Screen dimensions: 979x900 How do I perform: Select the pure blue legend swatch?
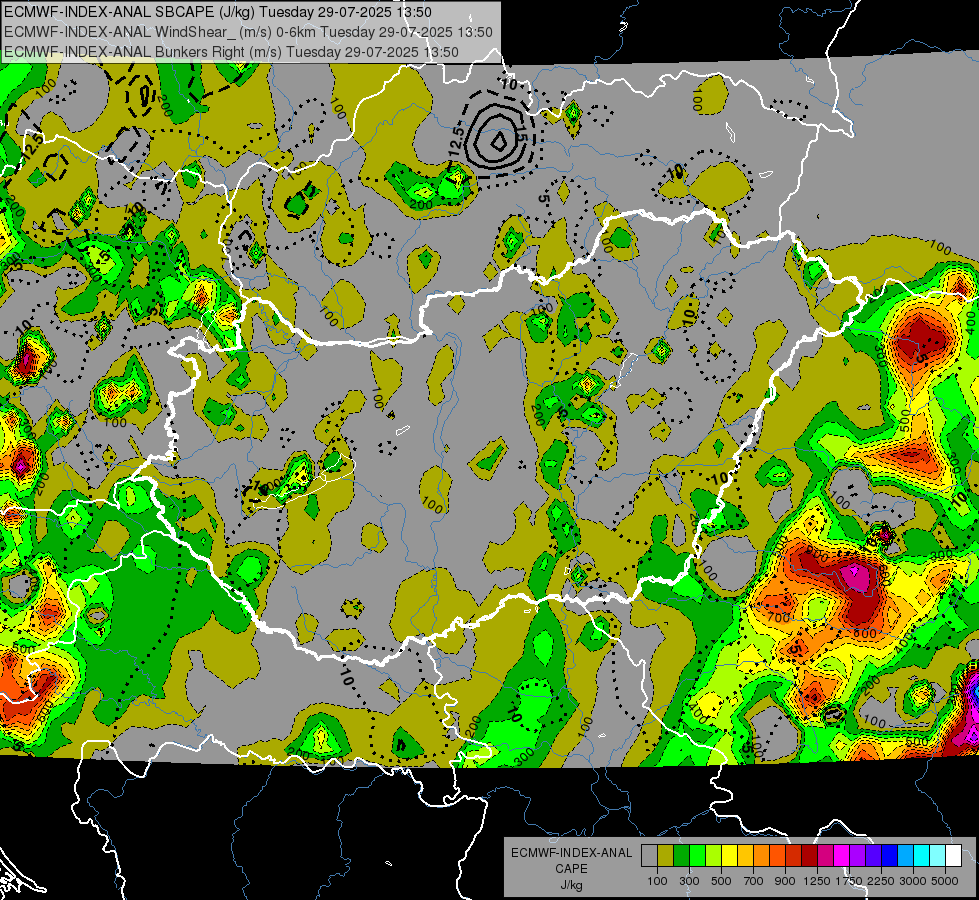click(x=889, y=856)
